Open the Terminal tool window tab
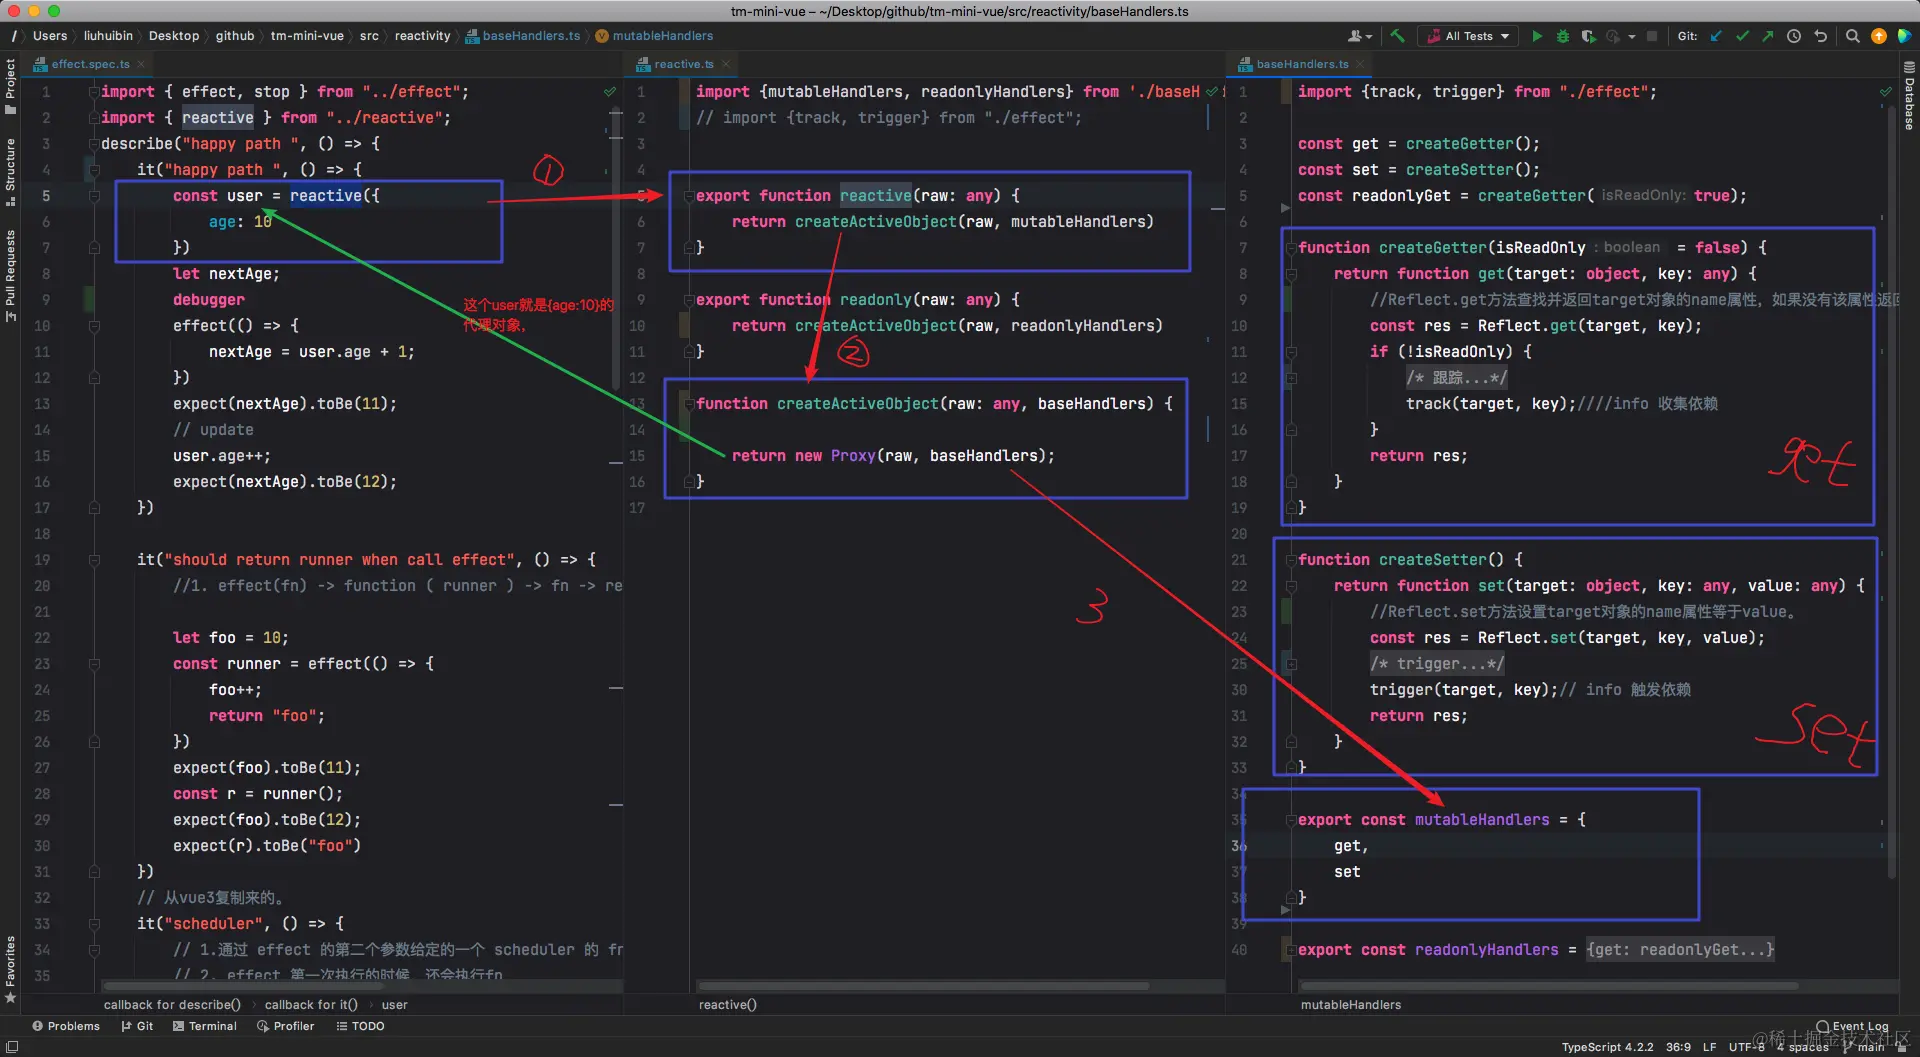This screenshot has height=1057, width=1920. pyautogui.click(x=205, y=1026)
